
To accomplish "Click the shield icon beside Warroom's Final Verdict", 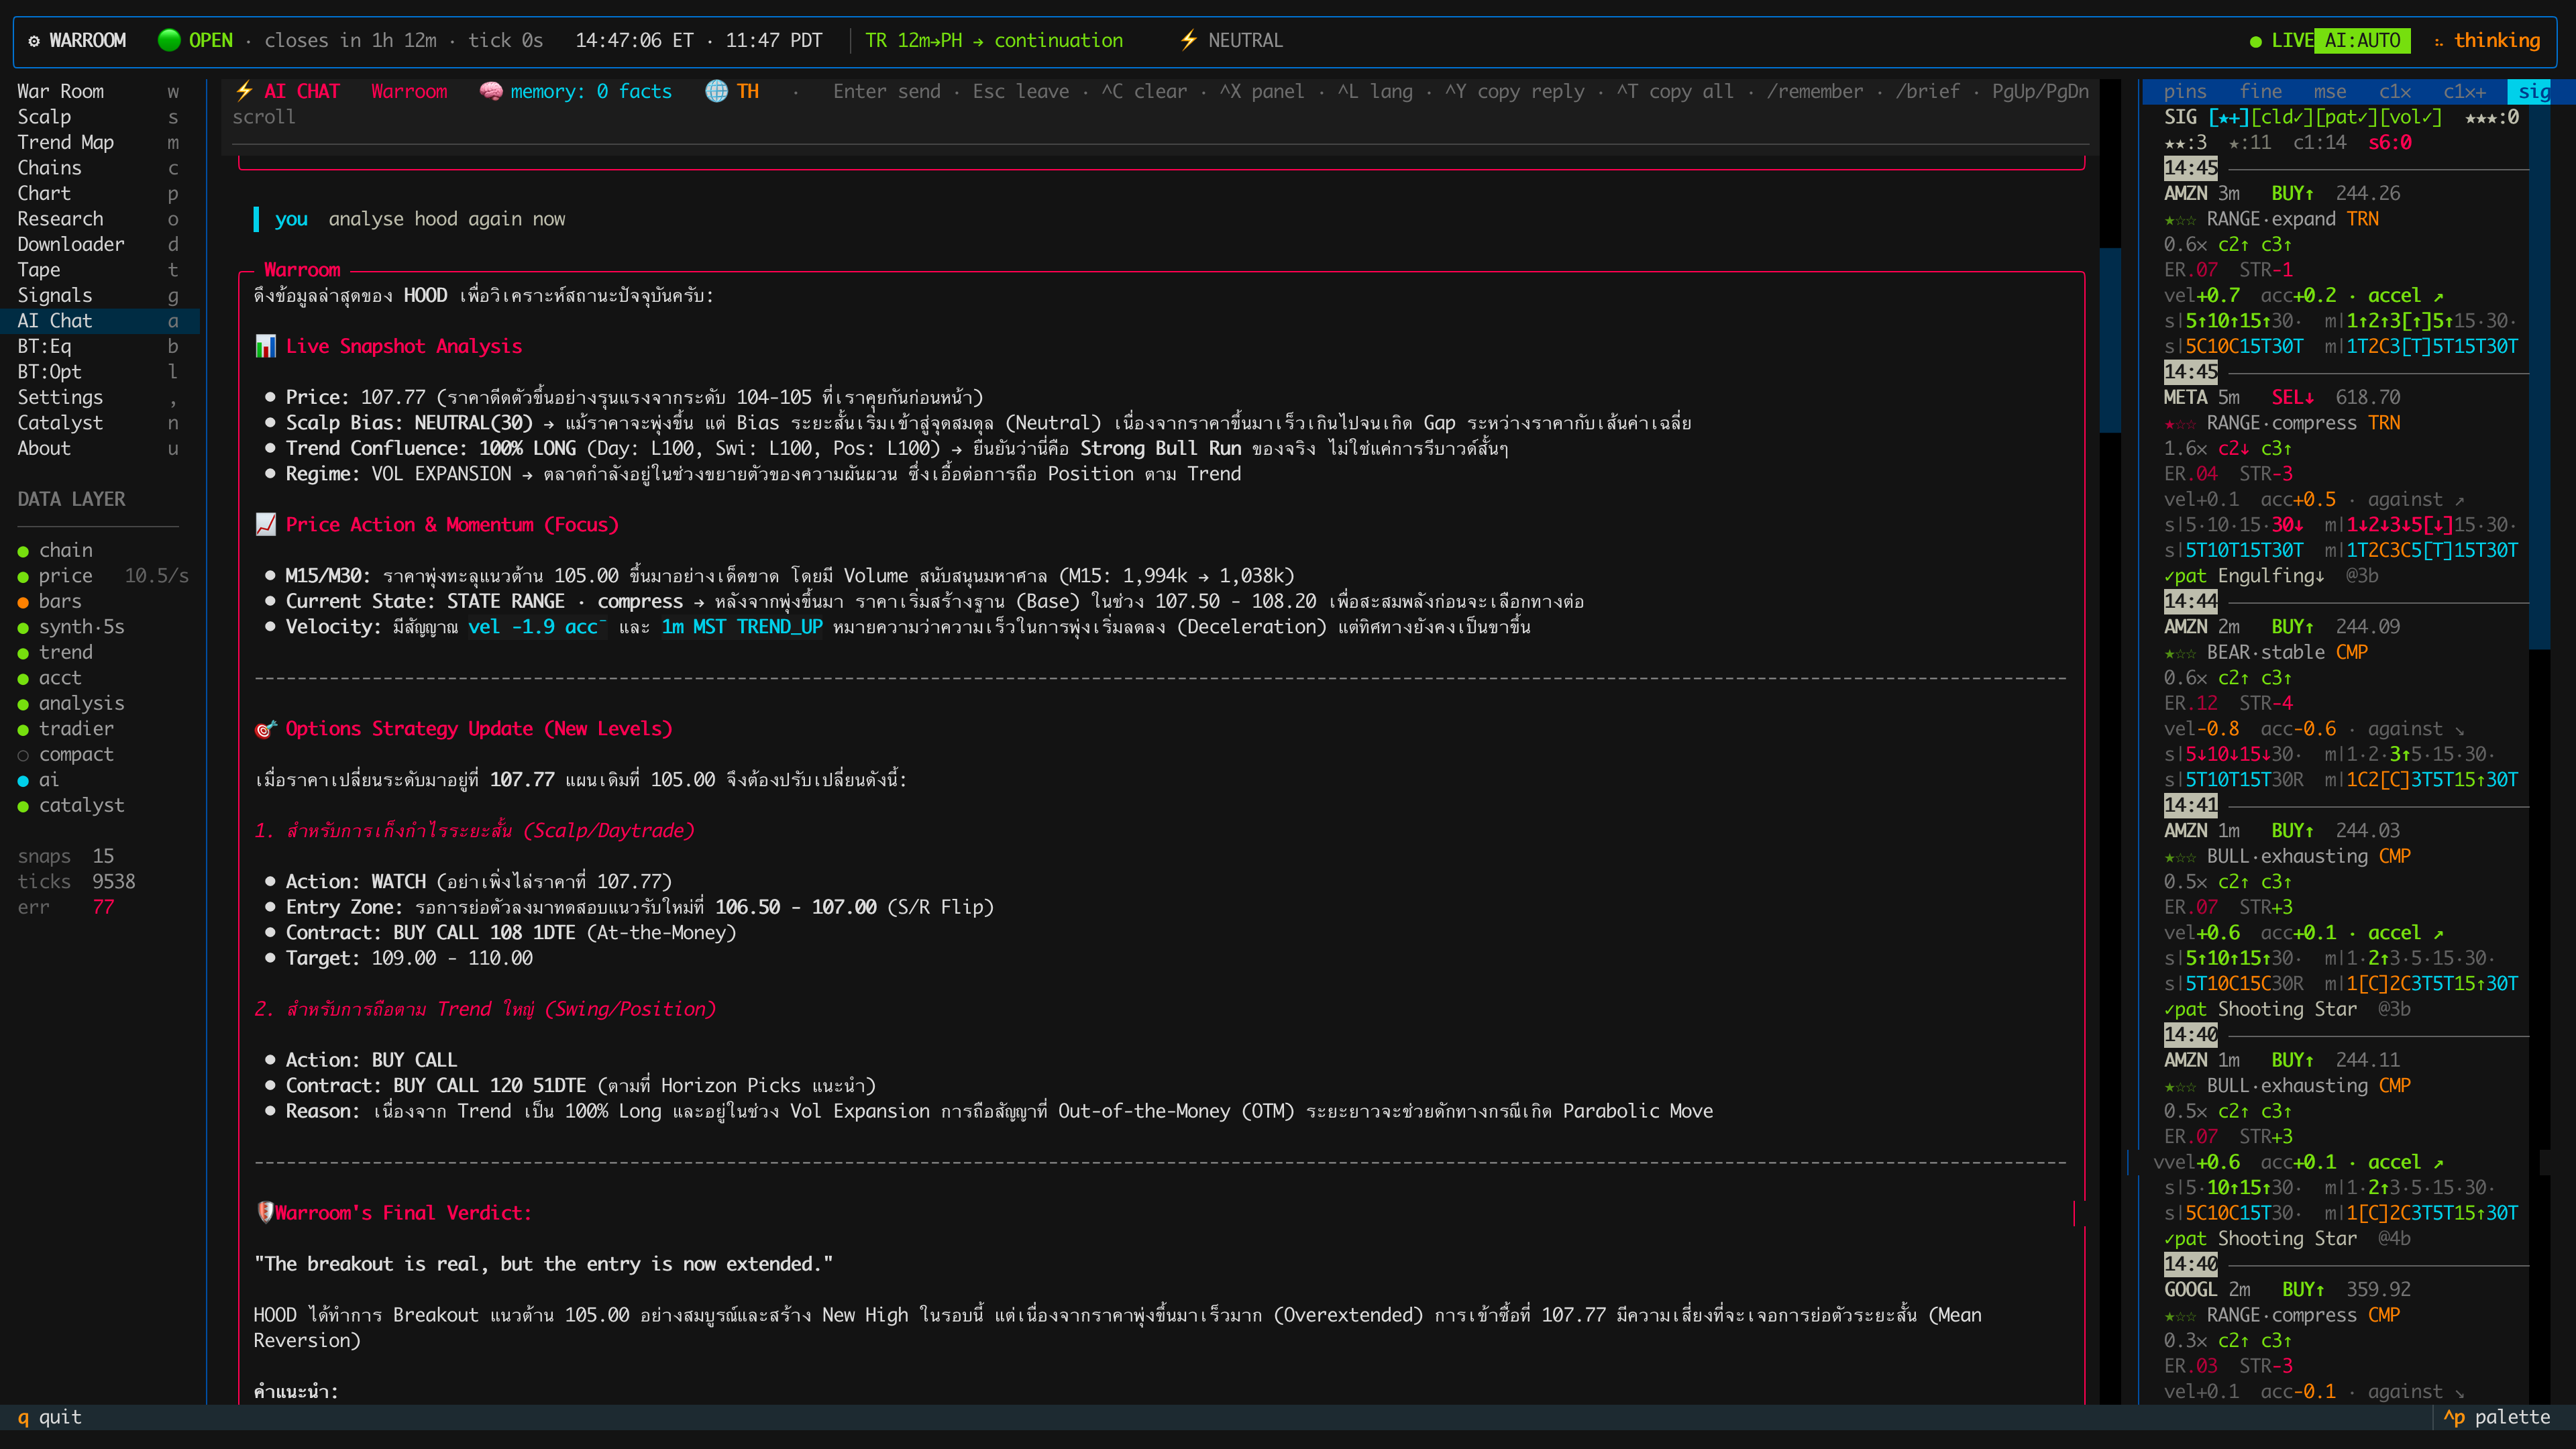I will coord(264,1212).
